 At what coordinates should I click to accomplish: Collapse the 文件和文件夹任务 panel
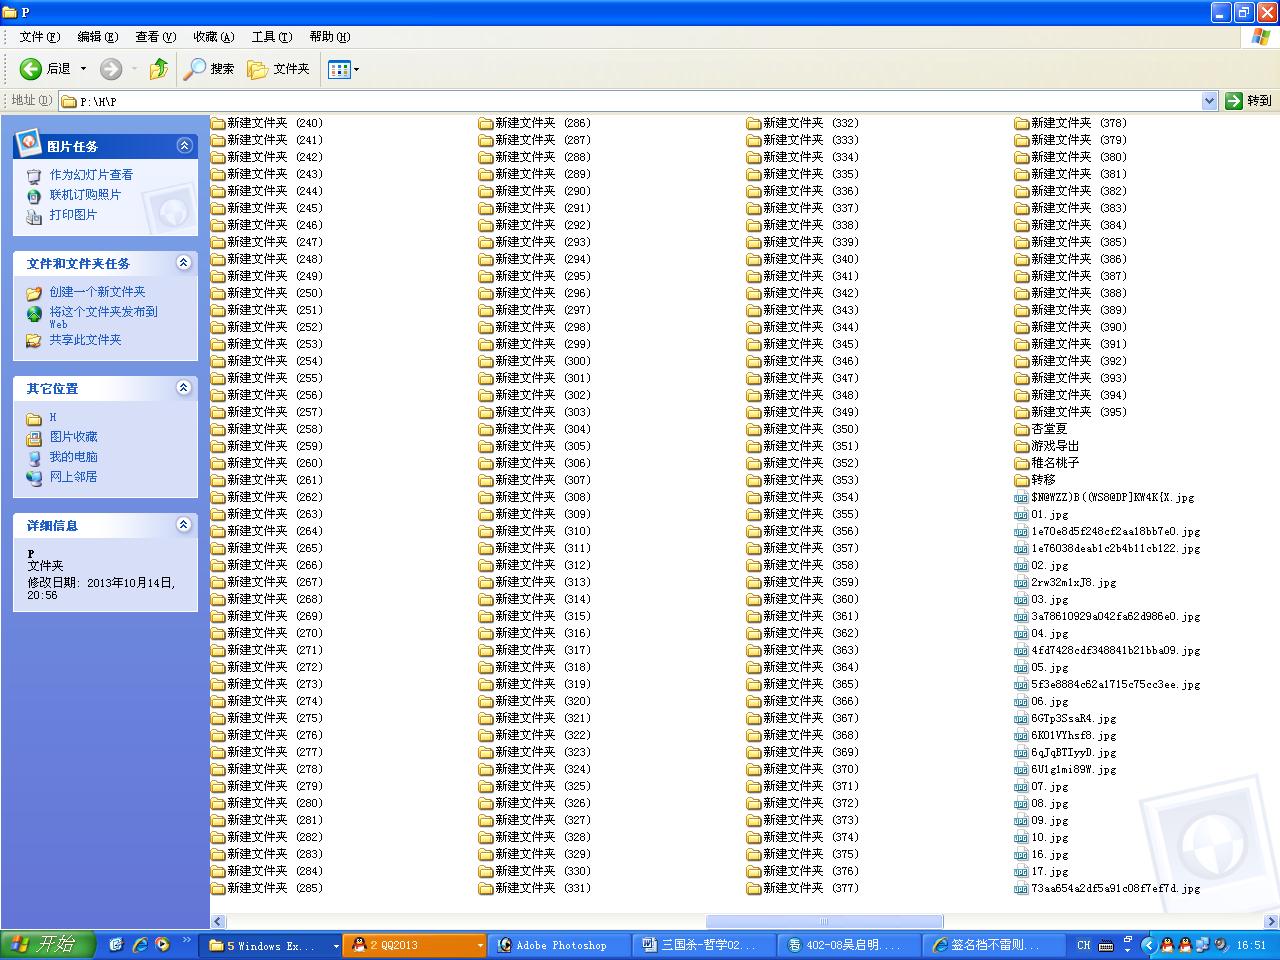click(x=184, y=263)
